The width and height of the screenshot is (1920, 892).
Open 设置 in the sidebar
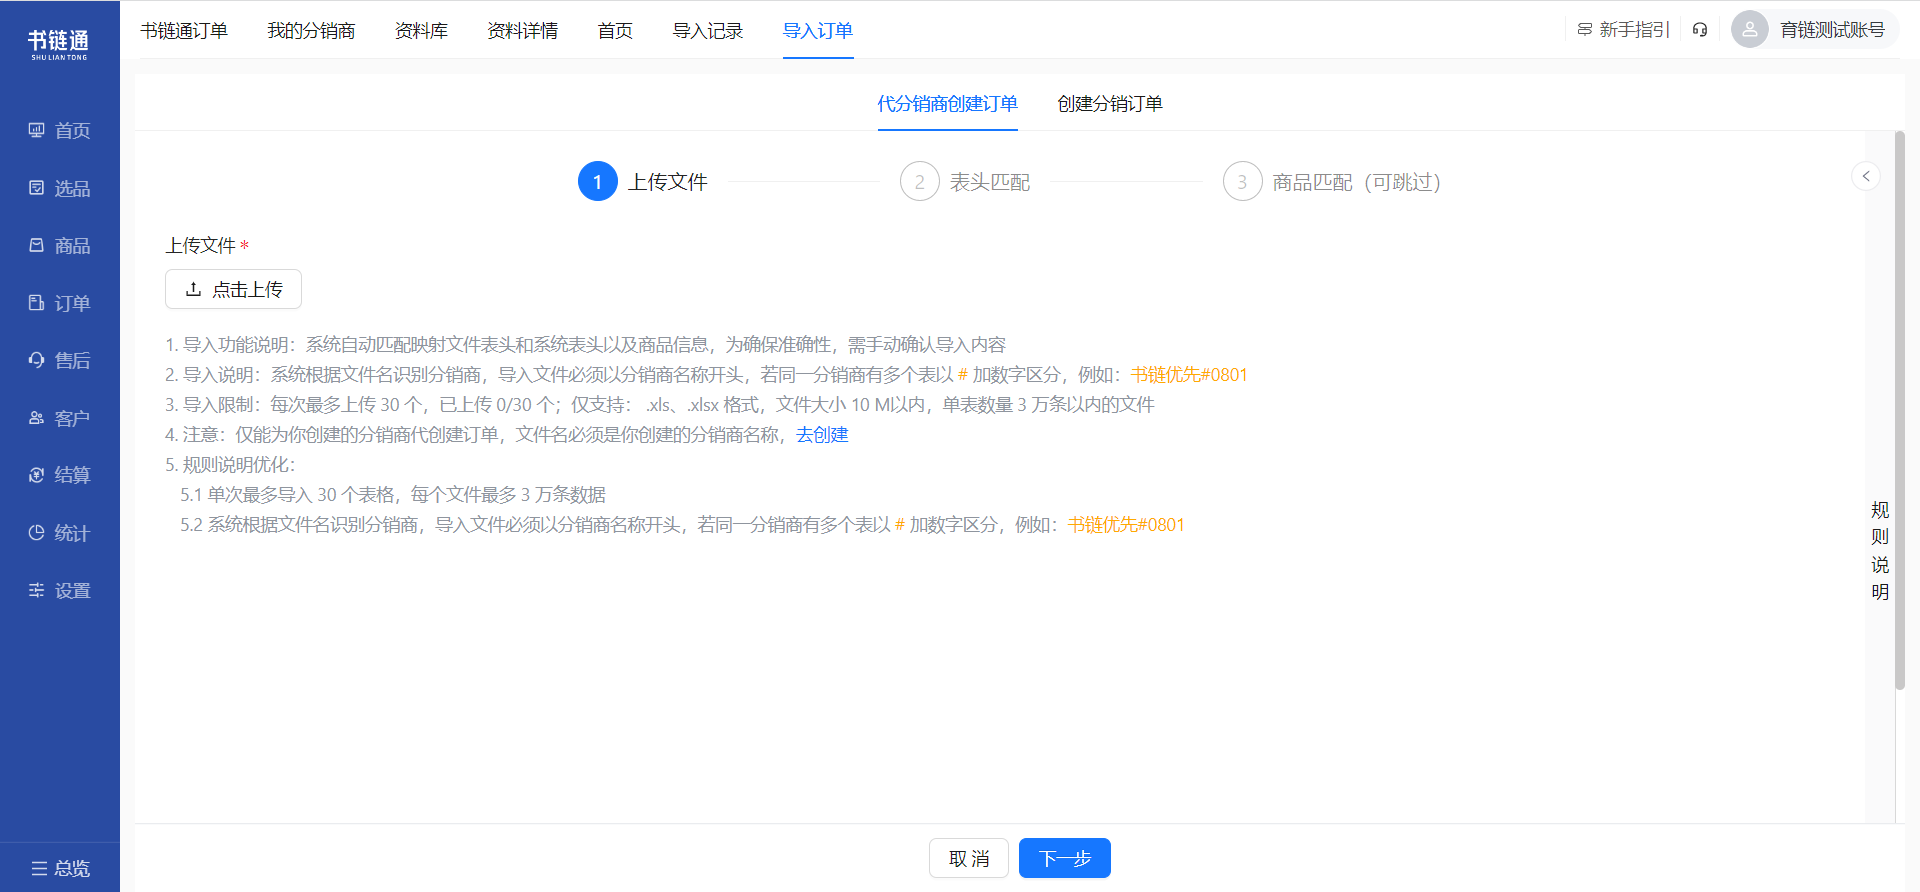coord(60,590)
